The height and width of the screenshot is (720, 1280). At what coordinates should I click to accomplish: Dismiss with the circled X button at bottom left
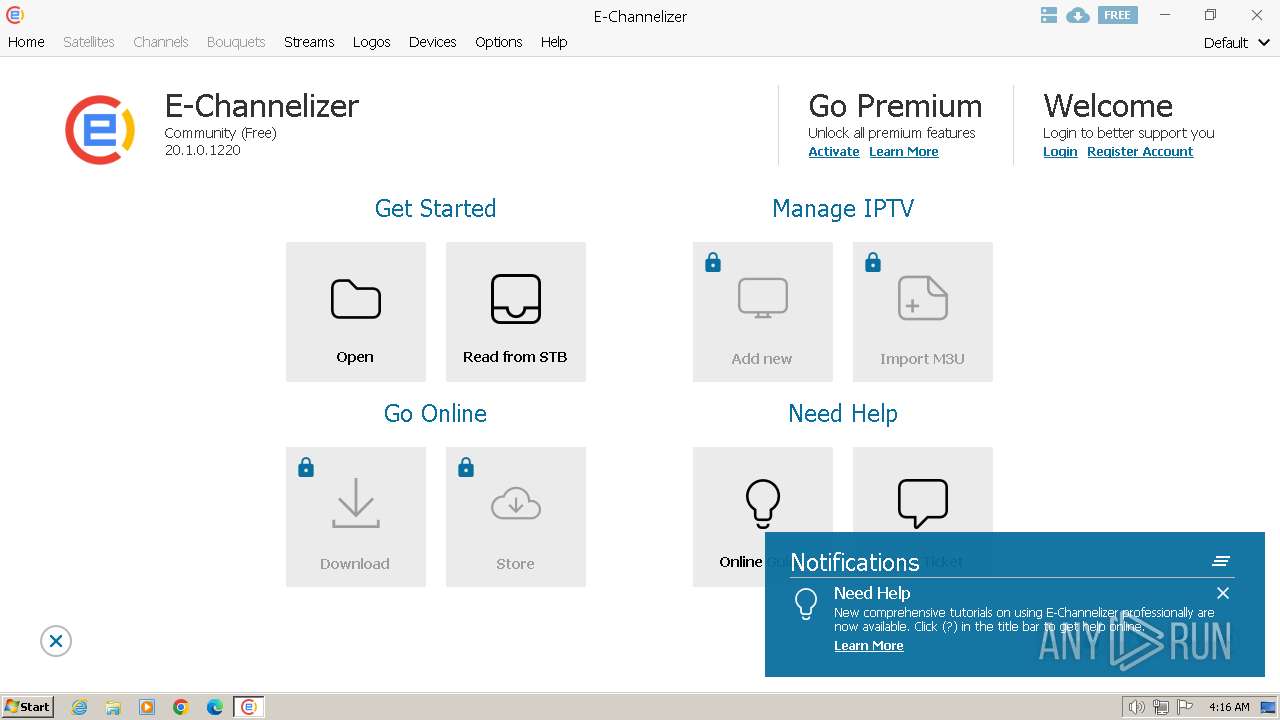click(56, 641)
